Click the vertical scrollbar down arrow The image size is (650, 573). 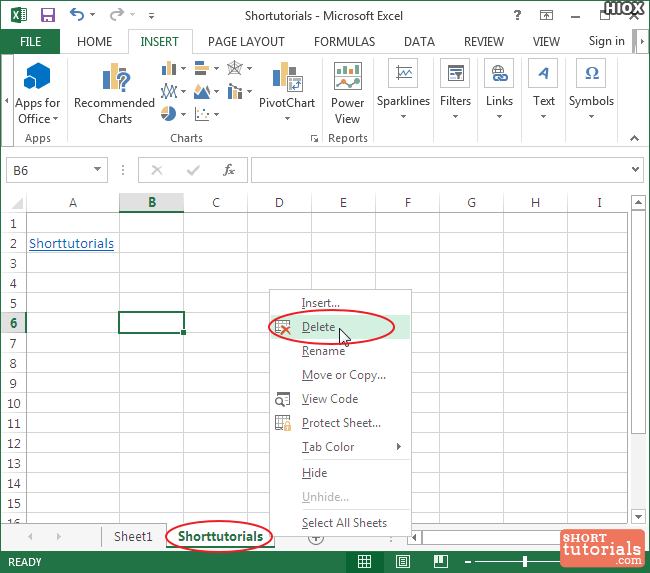point(638,516)
